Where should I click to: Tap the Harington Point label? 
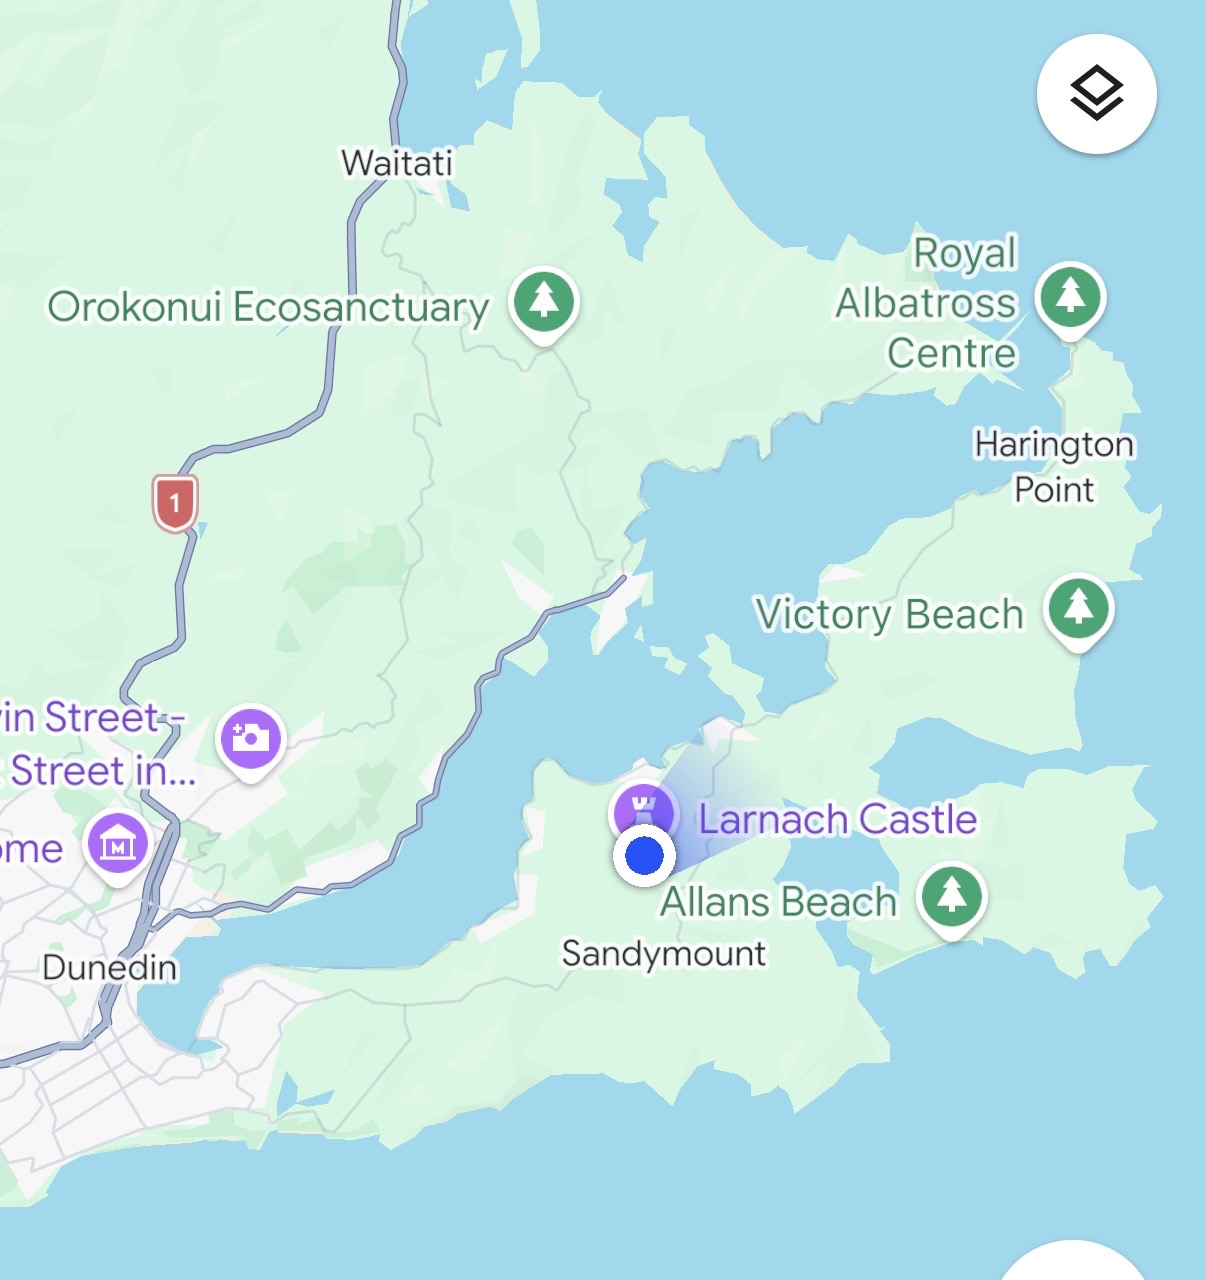coord(1055,466)
